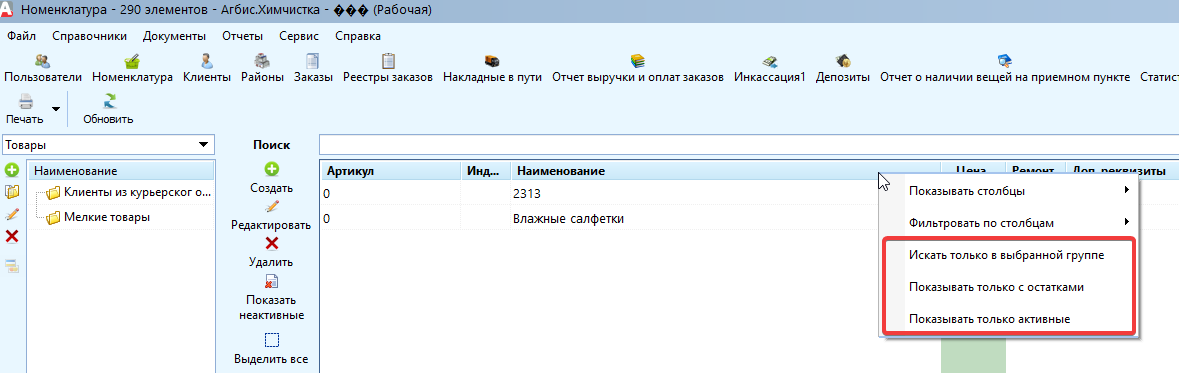Click the Поиск text input field
This screenshot has width=1179, height=373.
[x=748, y=144]
